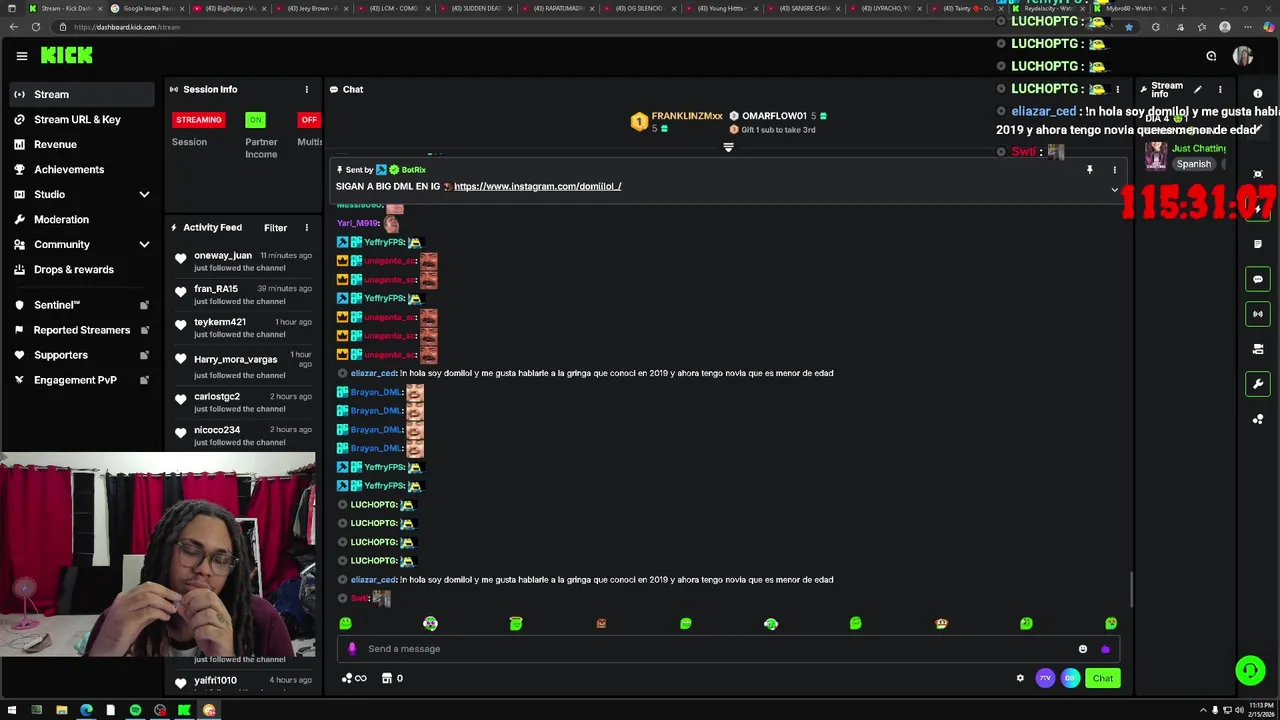
Task: Select teykerm421 follow event
Action: tap(243, 328)
